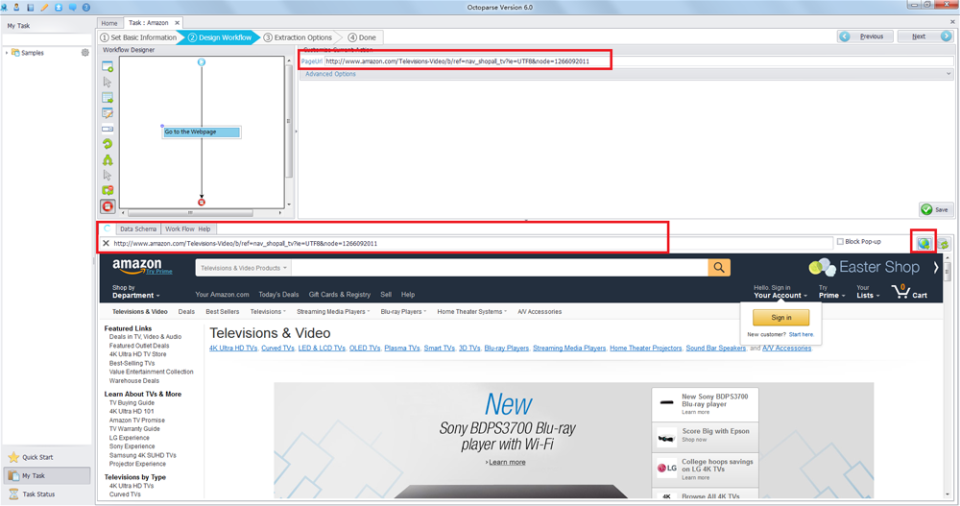Go to step 3 Extraction Options
This screenshot has height=506, width=960.
(x=298, y=37)
